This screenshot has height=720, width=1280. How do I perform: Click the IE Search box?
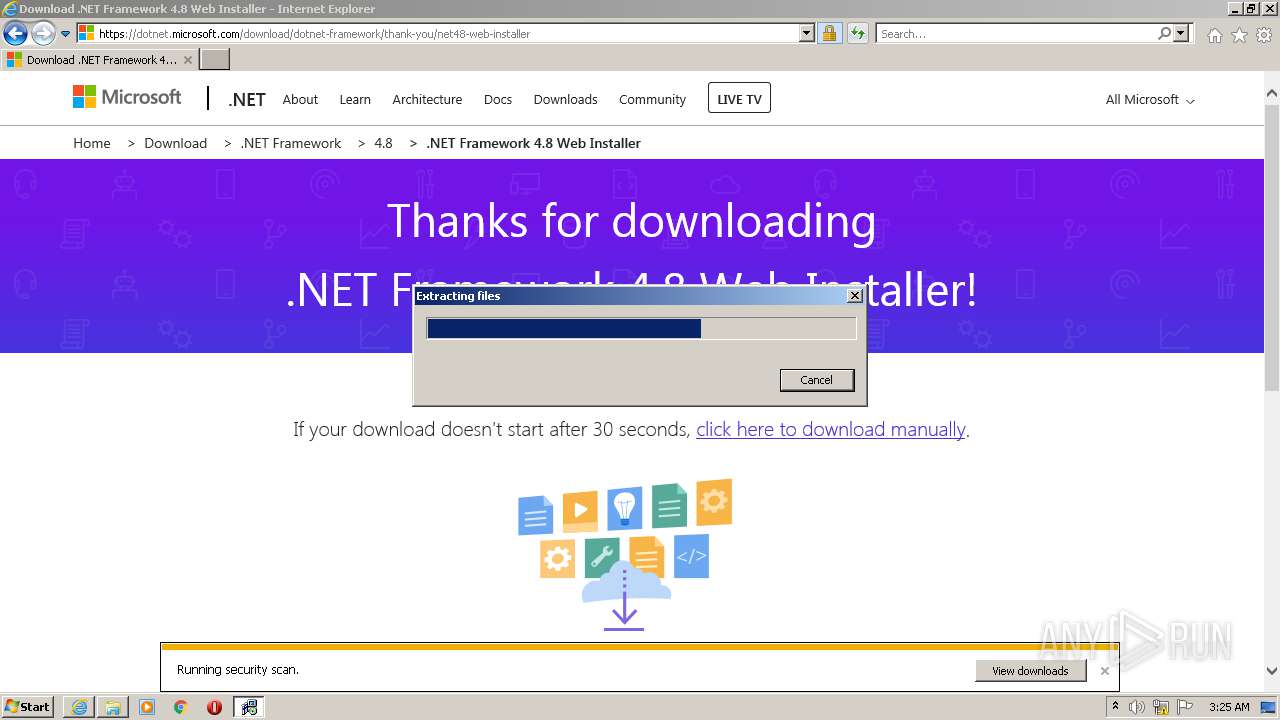(1016, 33)
